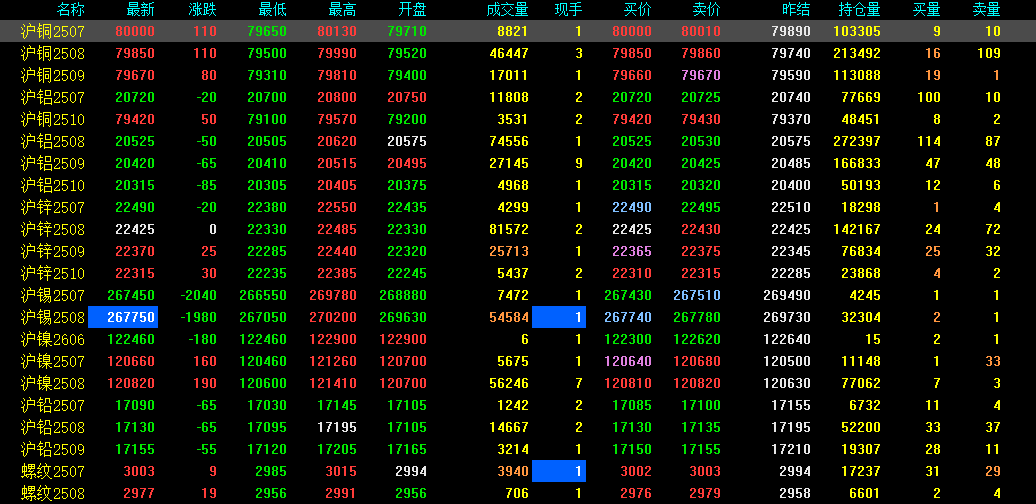Click 沪锡2508 volume value 54584
Screen dimensions: 1036x504
(509, 318)
